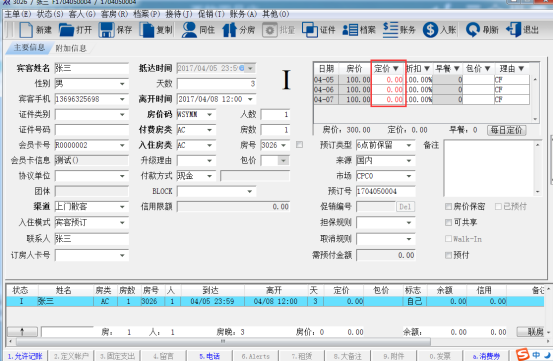Open the 状态(S) menu
This screenshot has height=362, width=553.
pyautogui.click(x=50, y=14)
